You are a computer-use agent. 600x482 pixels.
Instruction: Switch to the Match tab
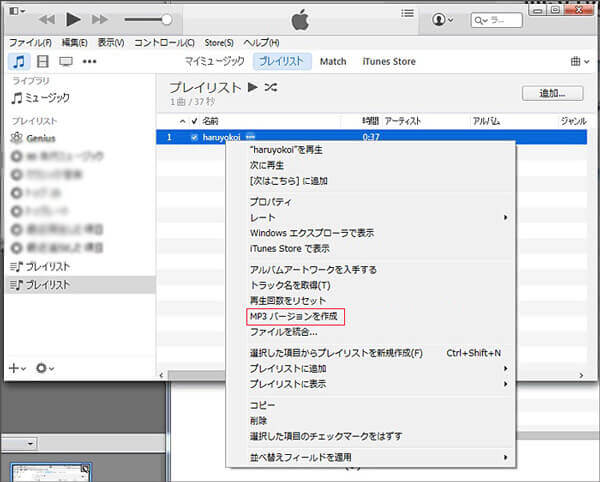pos(333,62)
